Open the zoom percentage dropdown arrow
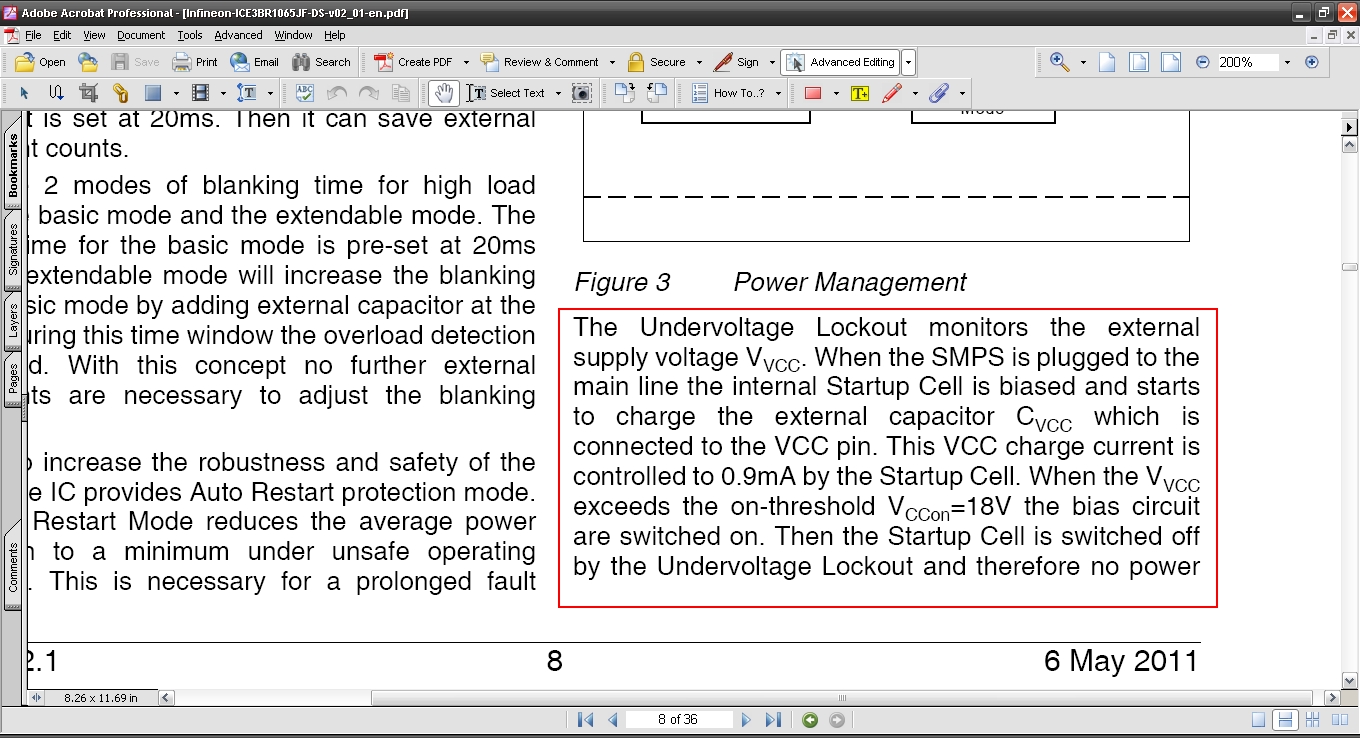 click(x=1287, y=62)
